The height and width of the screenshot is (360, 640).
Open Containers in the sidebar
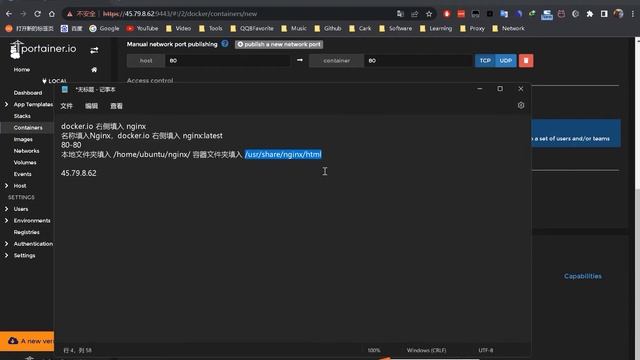[28, 128]
